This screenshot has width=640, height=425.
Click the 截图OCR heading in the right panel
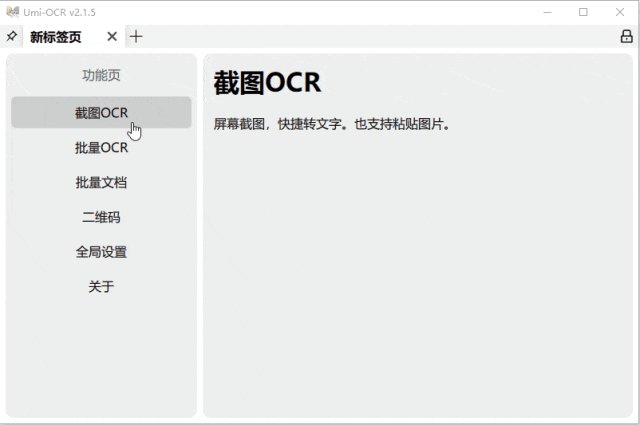pyautogui.click(x=267, y=83)
